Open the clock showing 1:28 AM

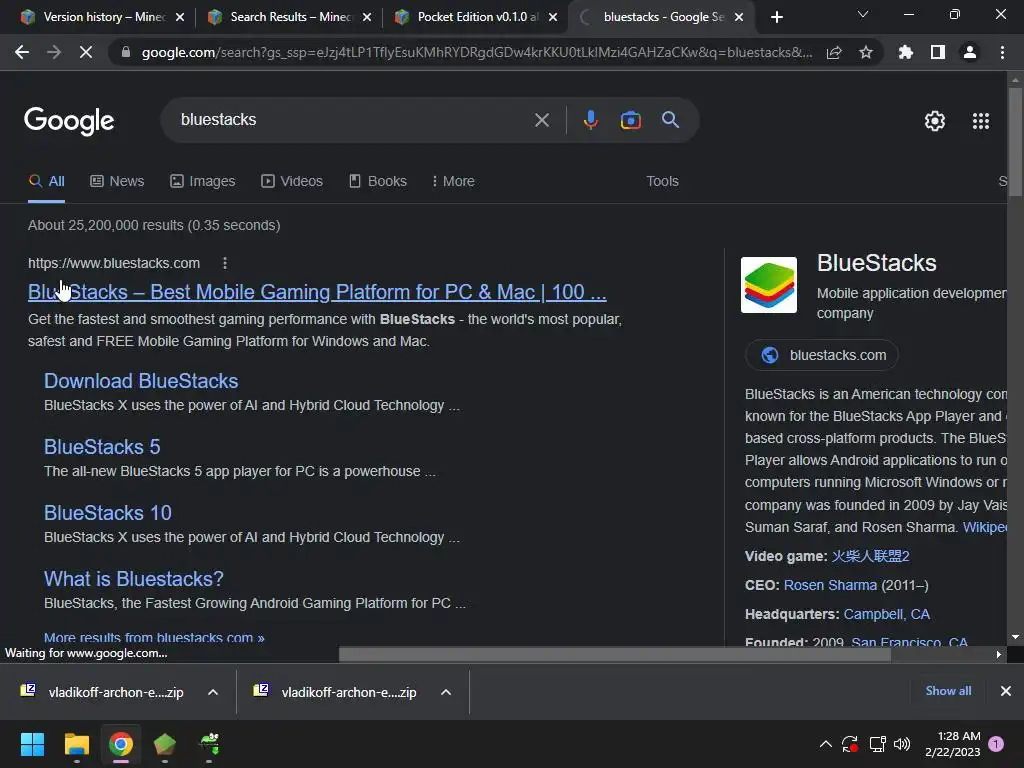pyautogui.click(x=953, y=744)
